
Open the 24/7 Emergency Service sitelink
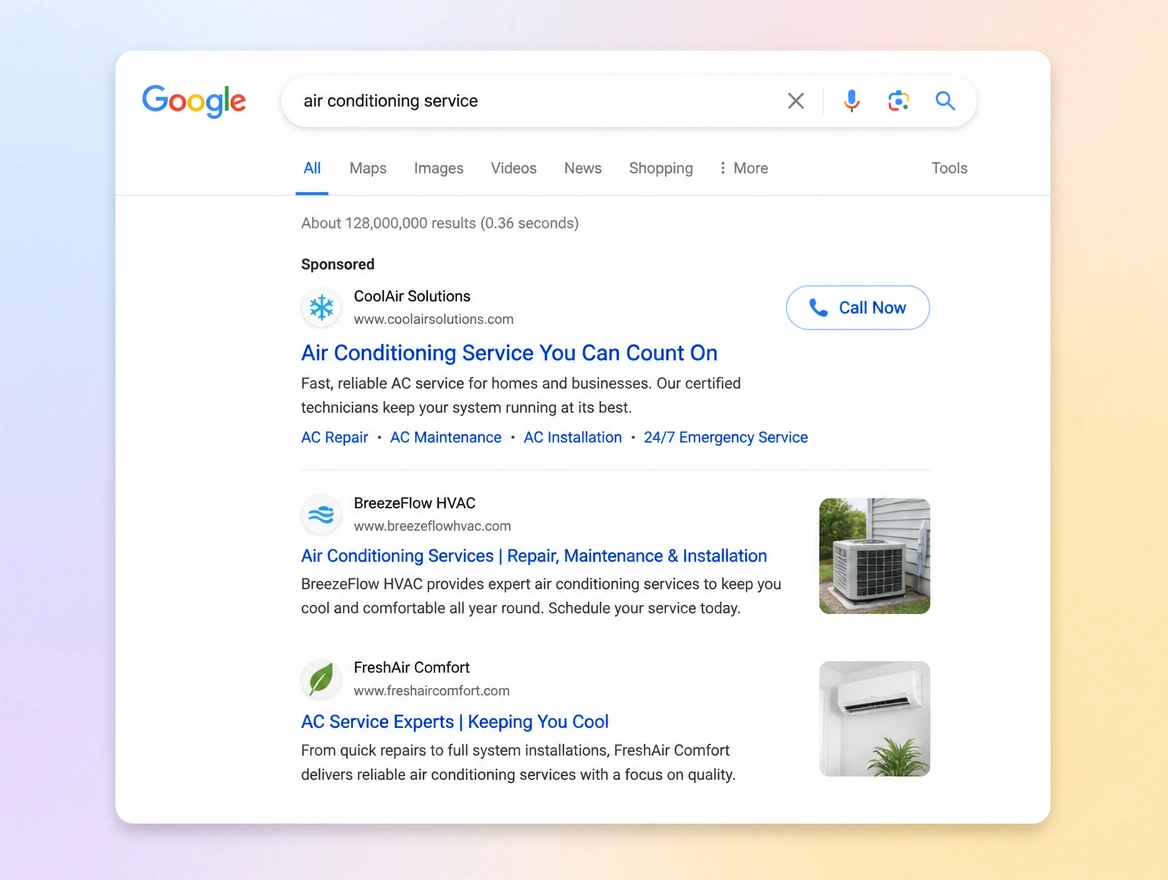click(726, 437)
